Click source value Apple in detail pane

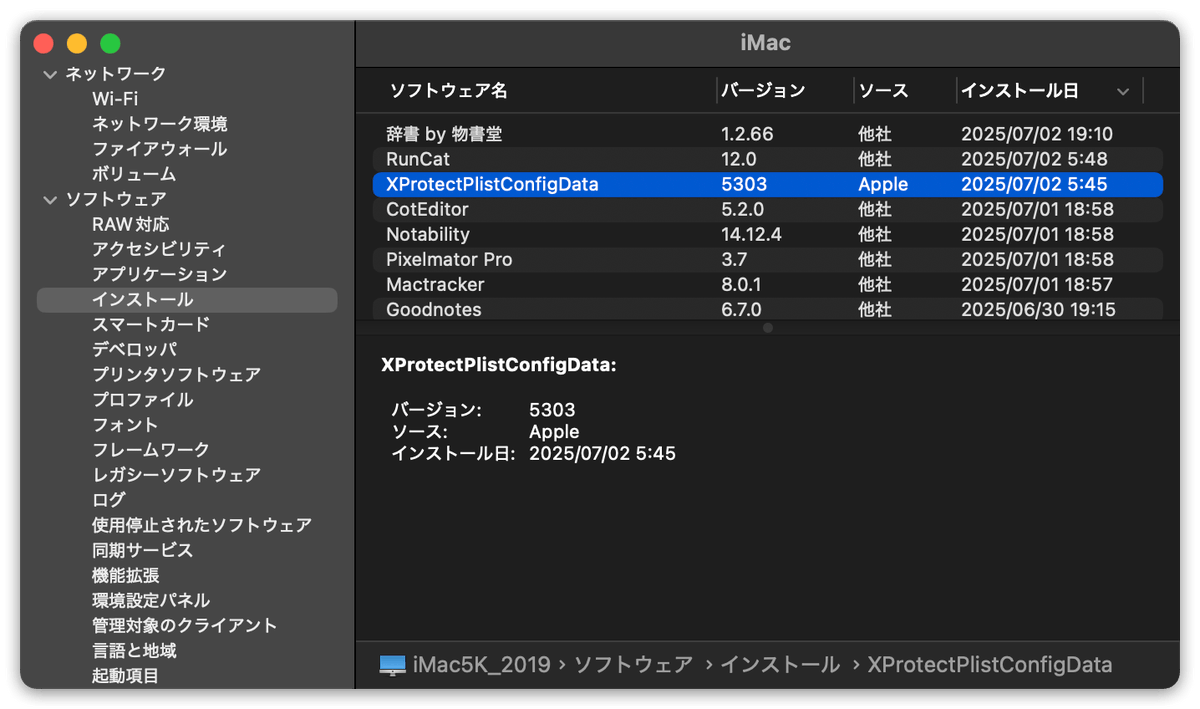554,432
